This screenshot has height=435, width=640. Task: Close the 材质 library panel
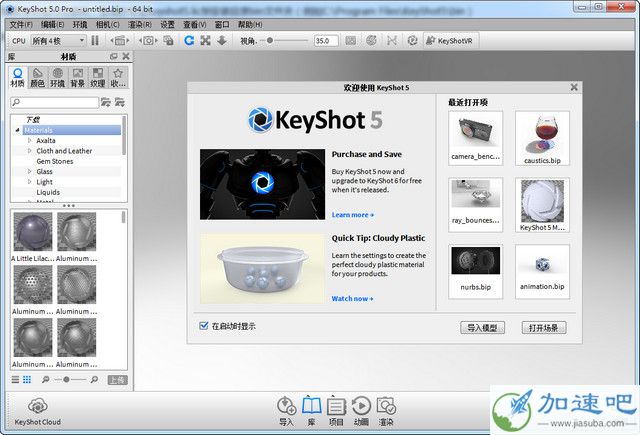click(126, 56)
